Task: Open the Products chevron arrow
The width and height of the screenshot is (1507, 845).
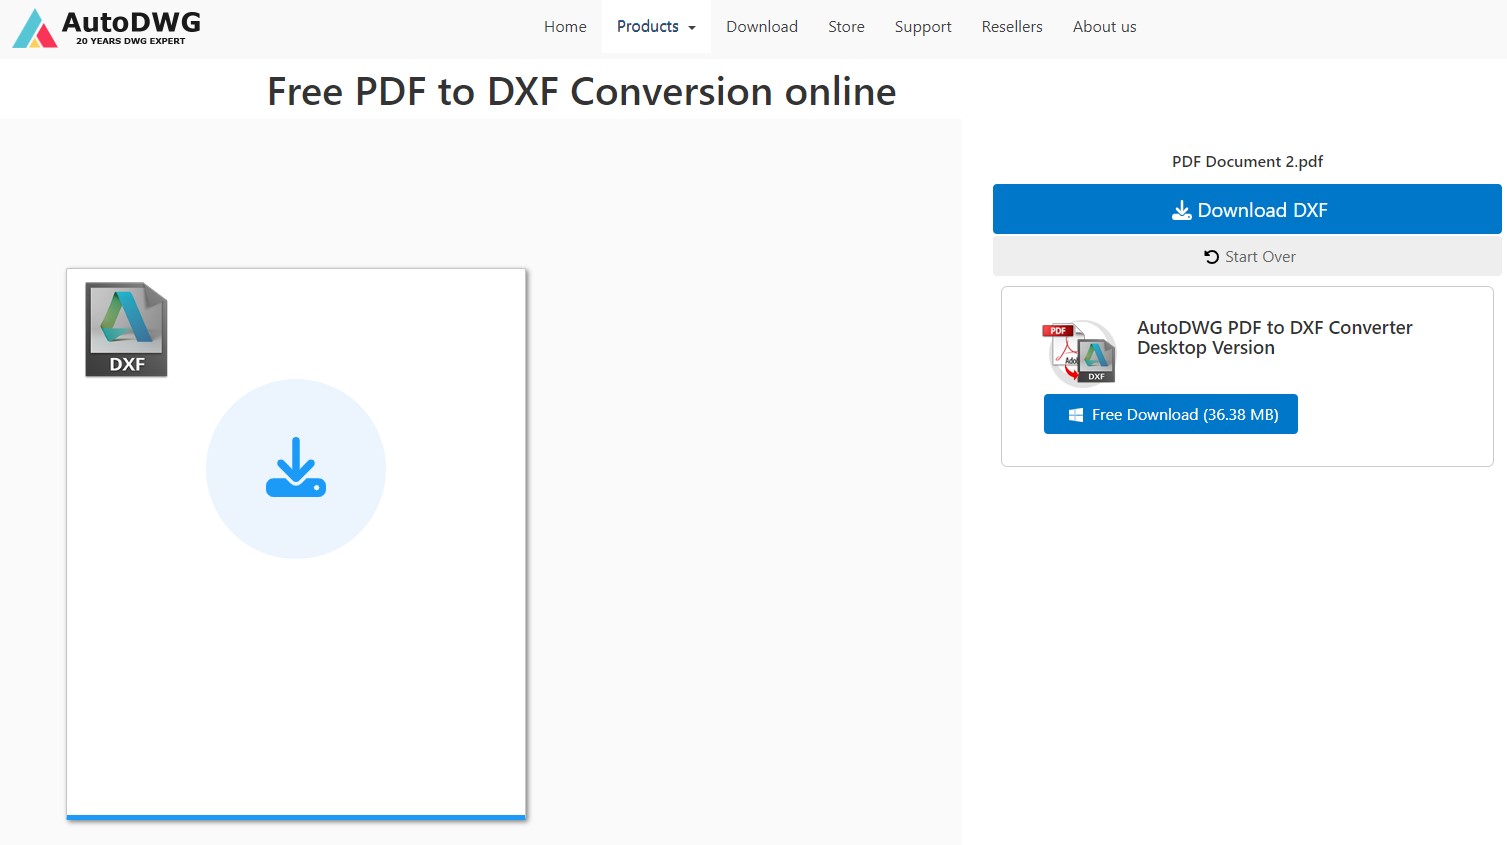Action: (x=691, y=29)
